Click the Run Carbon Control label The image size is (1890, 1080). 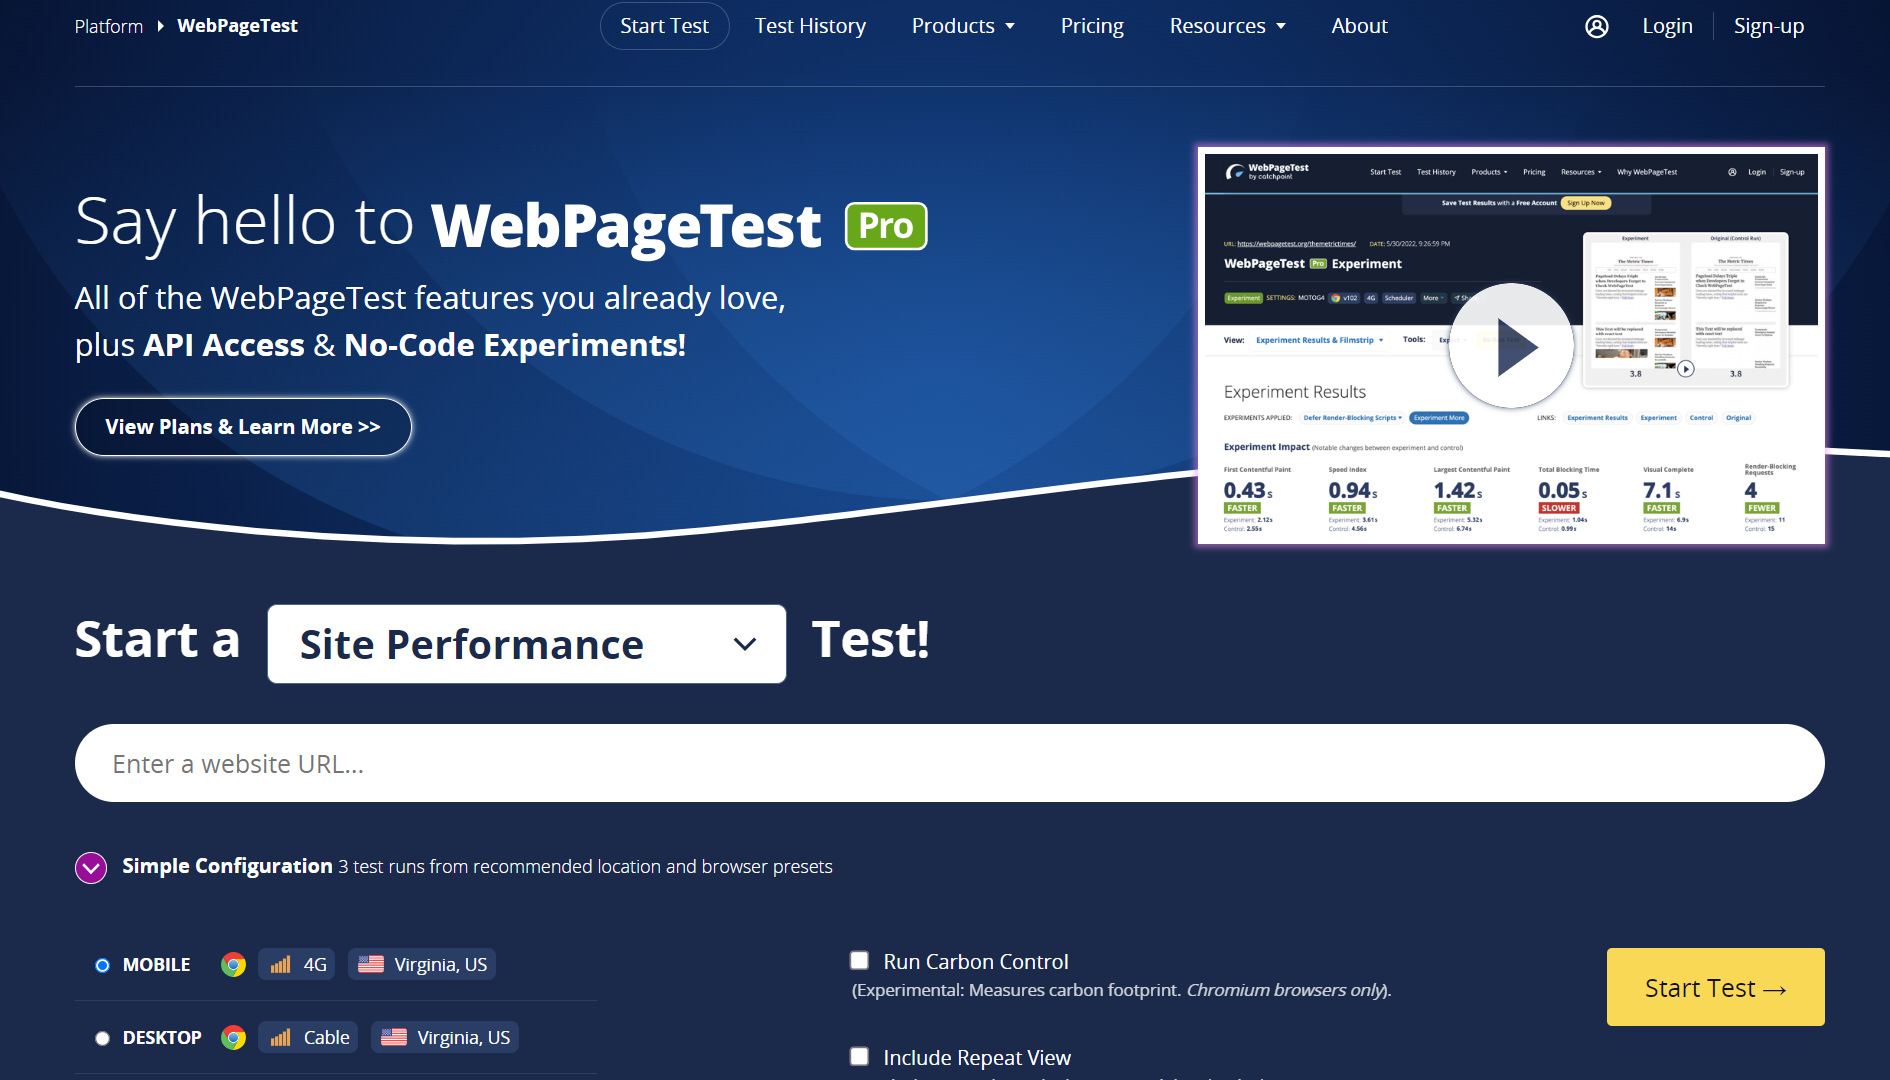[976, 961]
